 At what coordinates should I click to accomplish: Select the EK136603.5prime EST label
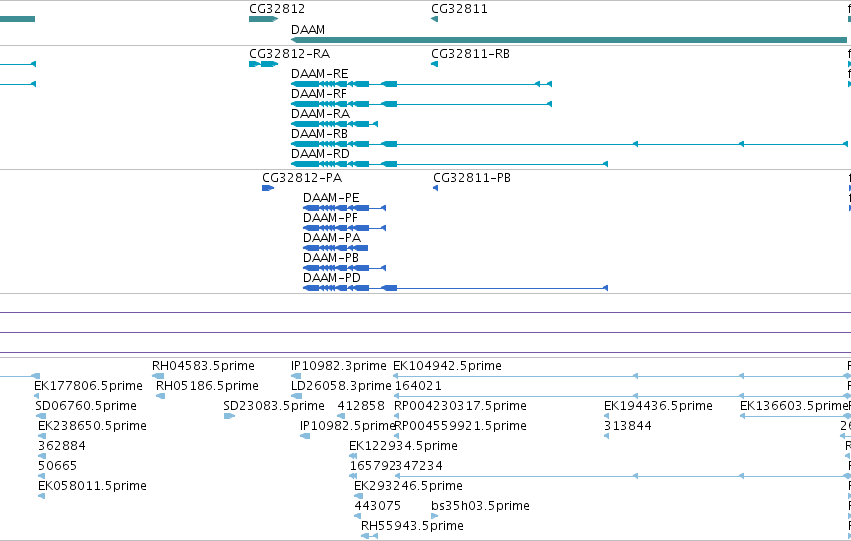pos(794,406)
